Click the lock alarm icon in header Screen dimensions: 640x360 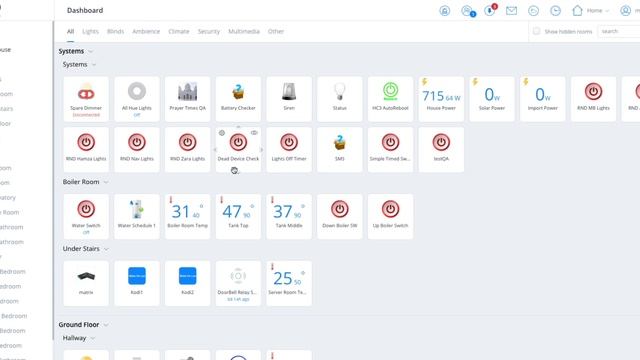point(444,11)
